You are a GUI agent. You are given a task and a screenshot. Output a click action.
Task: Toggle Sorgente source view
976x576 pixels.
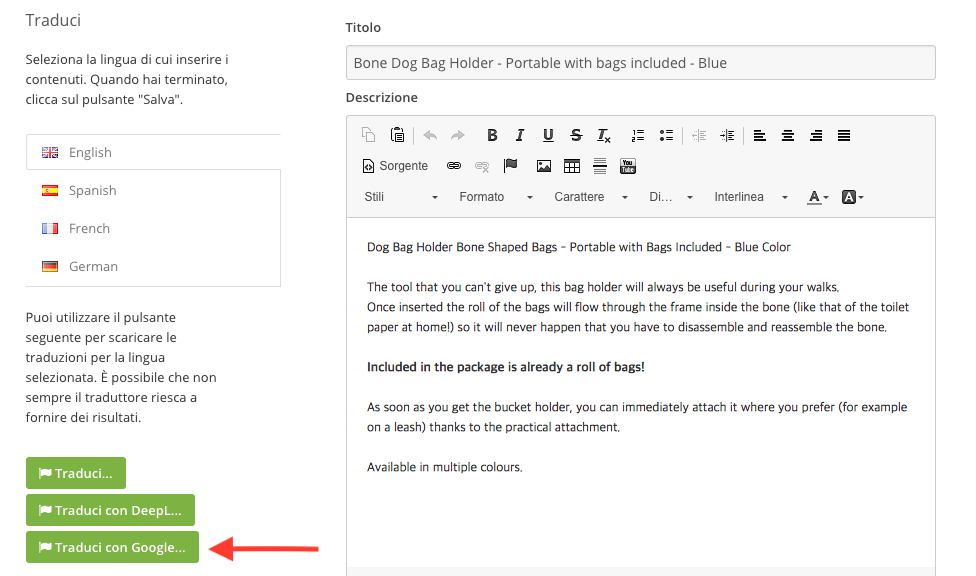click(395, 166)
